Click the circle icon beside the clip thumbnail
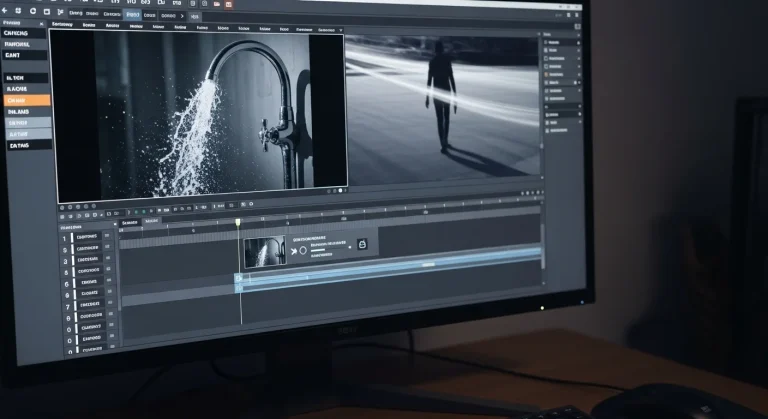The width and height of the screenshot is (768, 419). (x=303, y=250)
